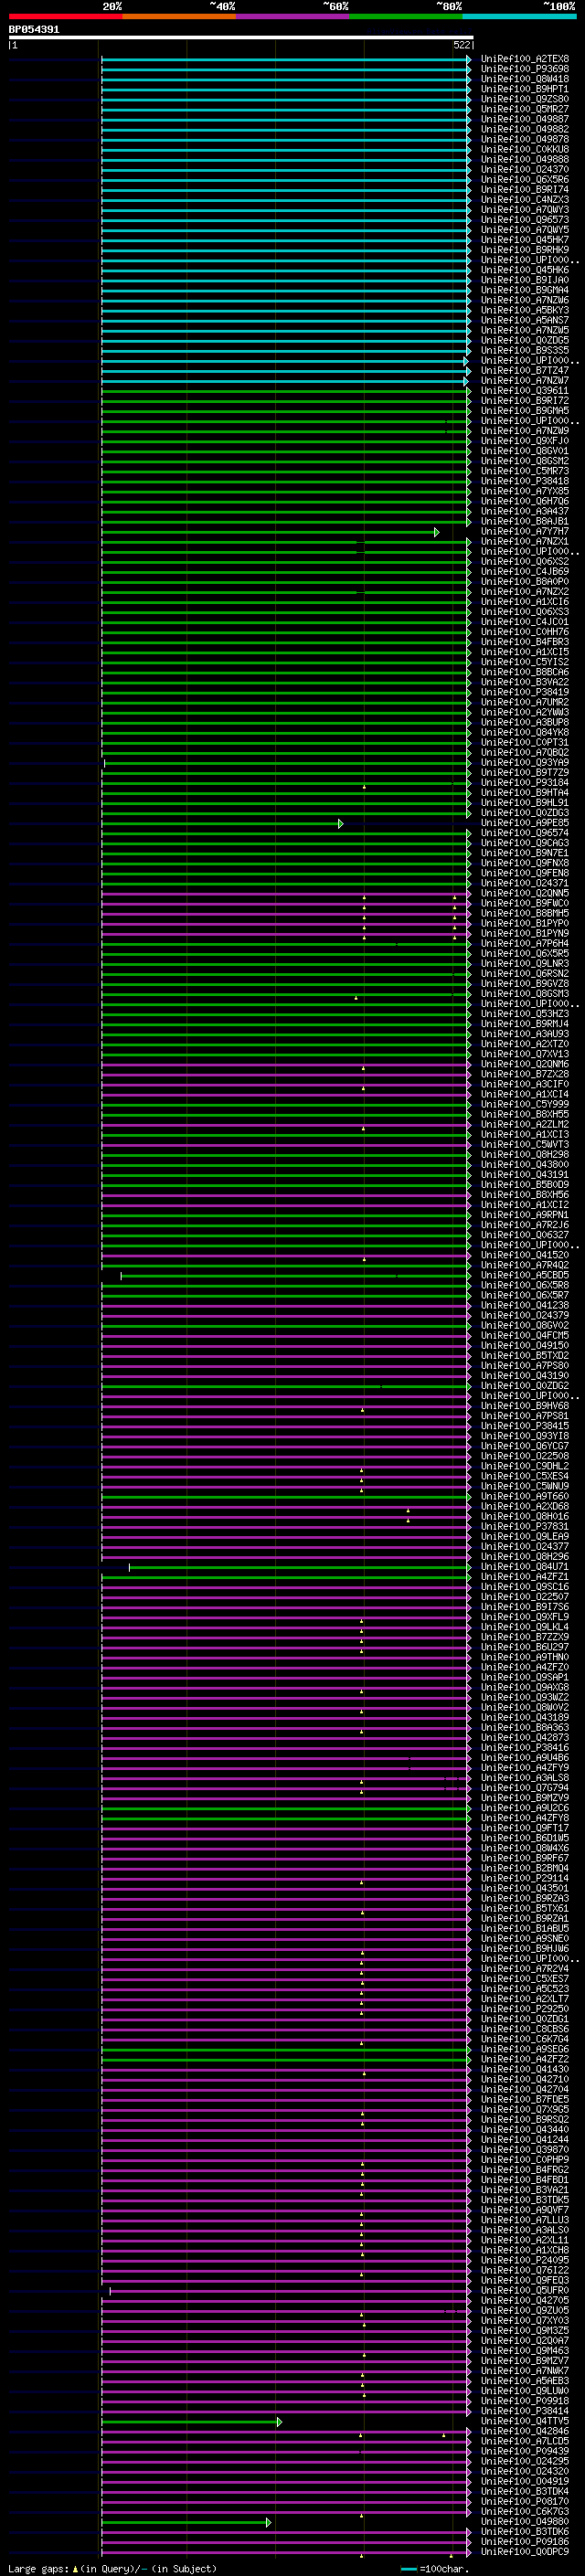Click the red 20% identity legend segment
The image size is (585, 2576).
[x=65, y=16]
